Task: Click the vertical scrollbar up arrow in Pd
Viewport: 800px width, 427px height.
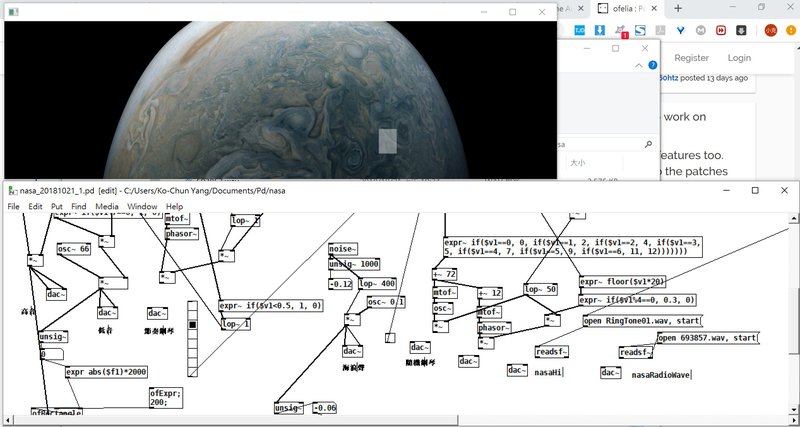Action: 793,218
